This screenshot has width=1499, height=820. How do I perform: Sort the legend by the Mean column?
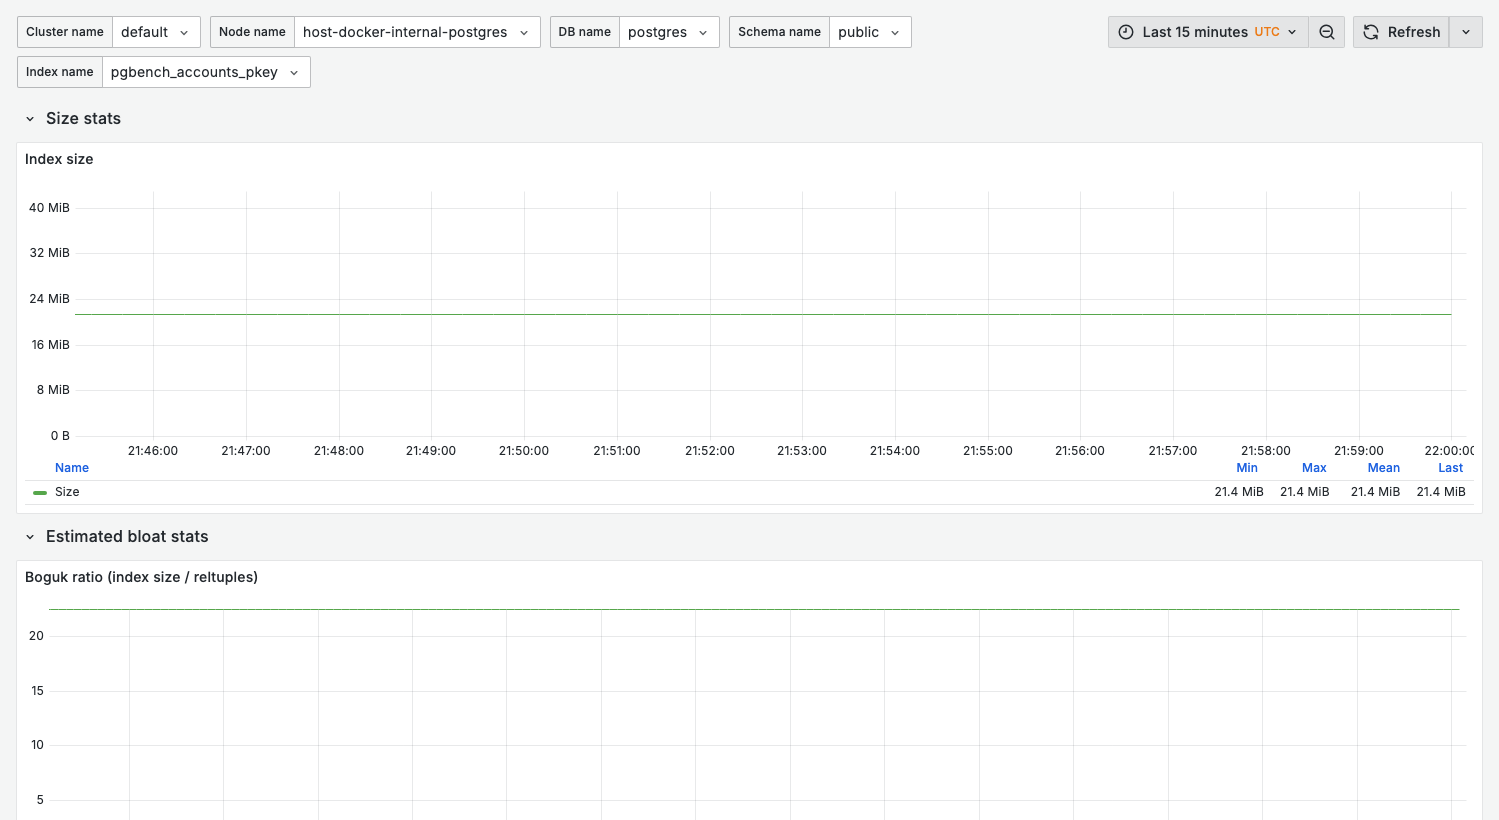pyautogui.click(x=1383, y=467)
